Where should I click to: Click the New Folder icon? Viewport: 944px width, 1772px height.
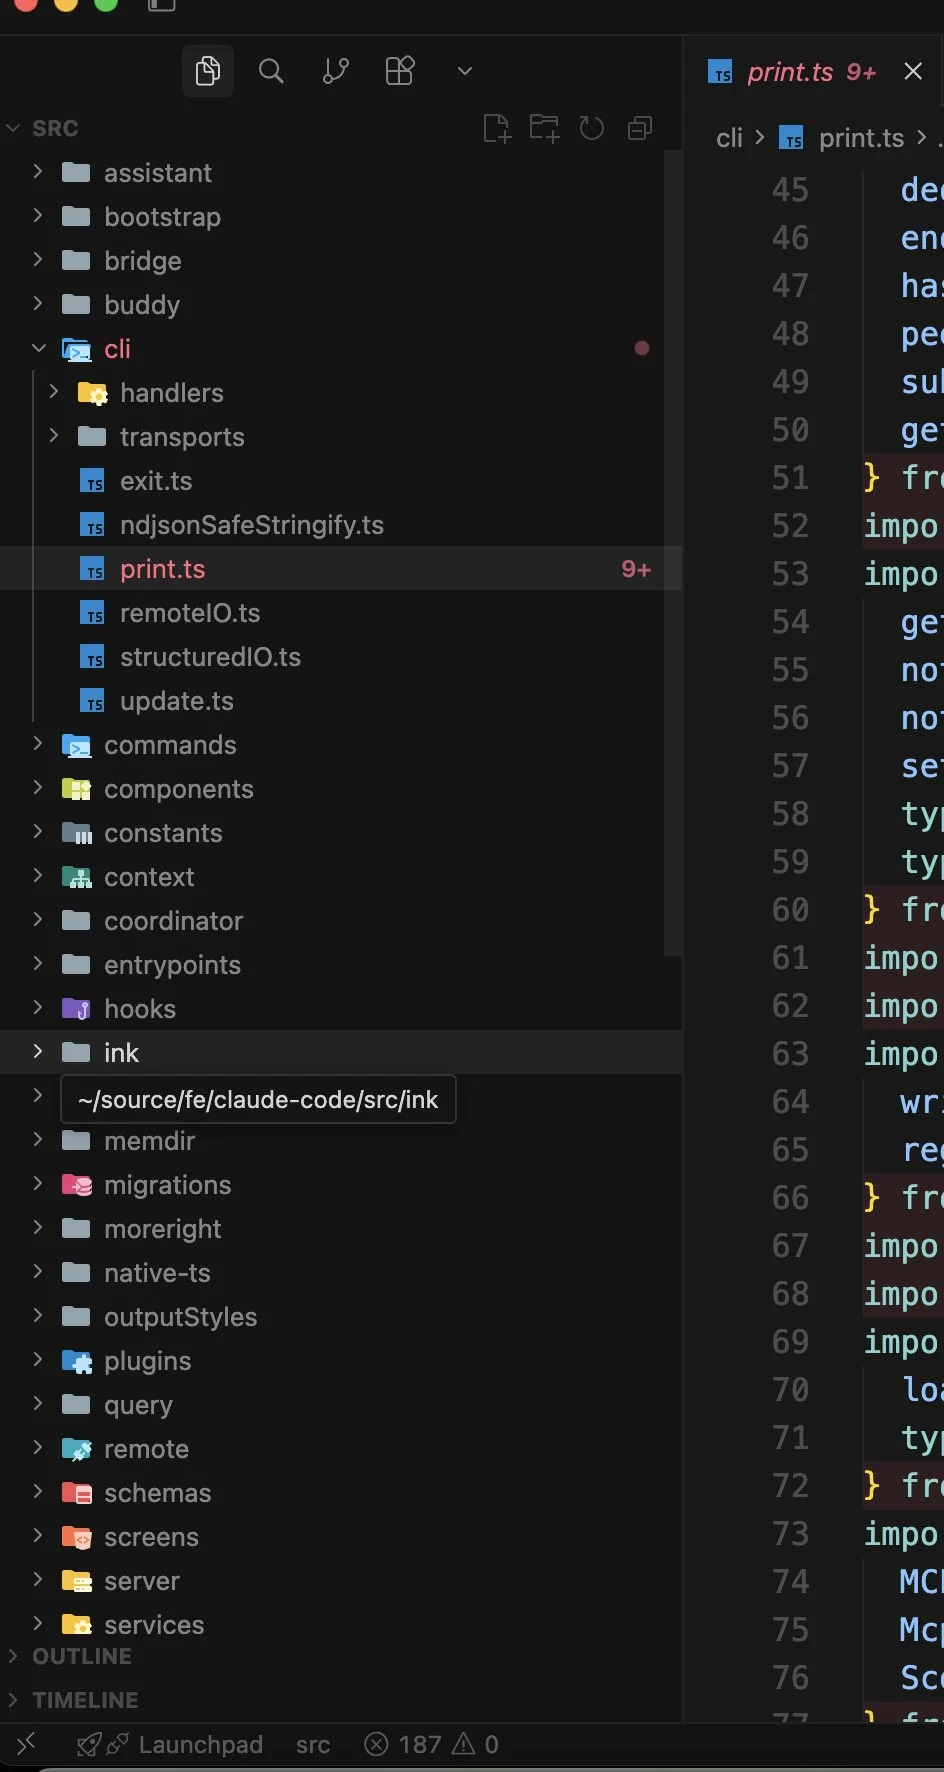tap(544, 128)
